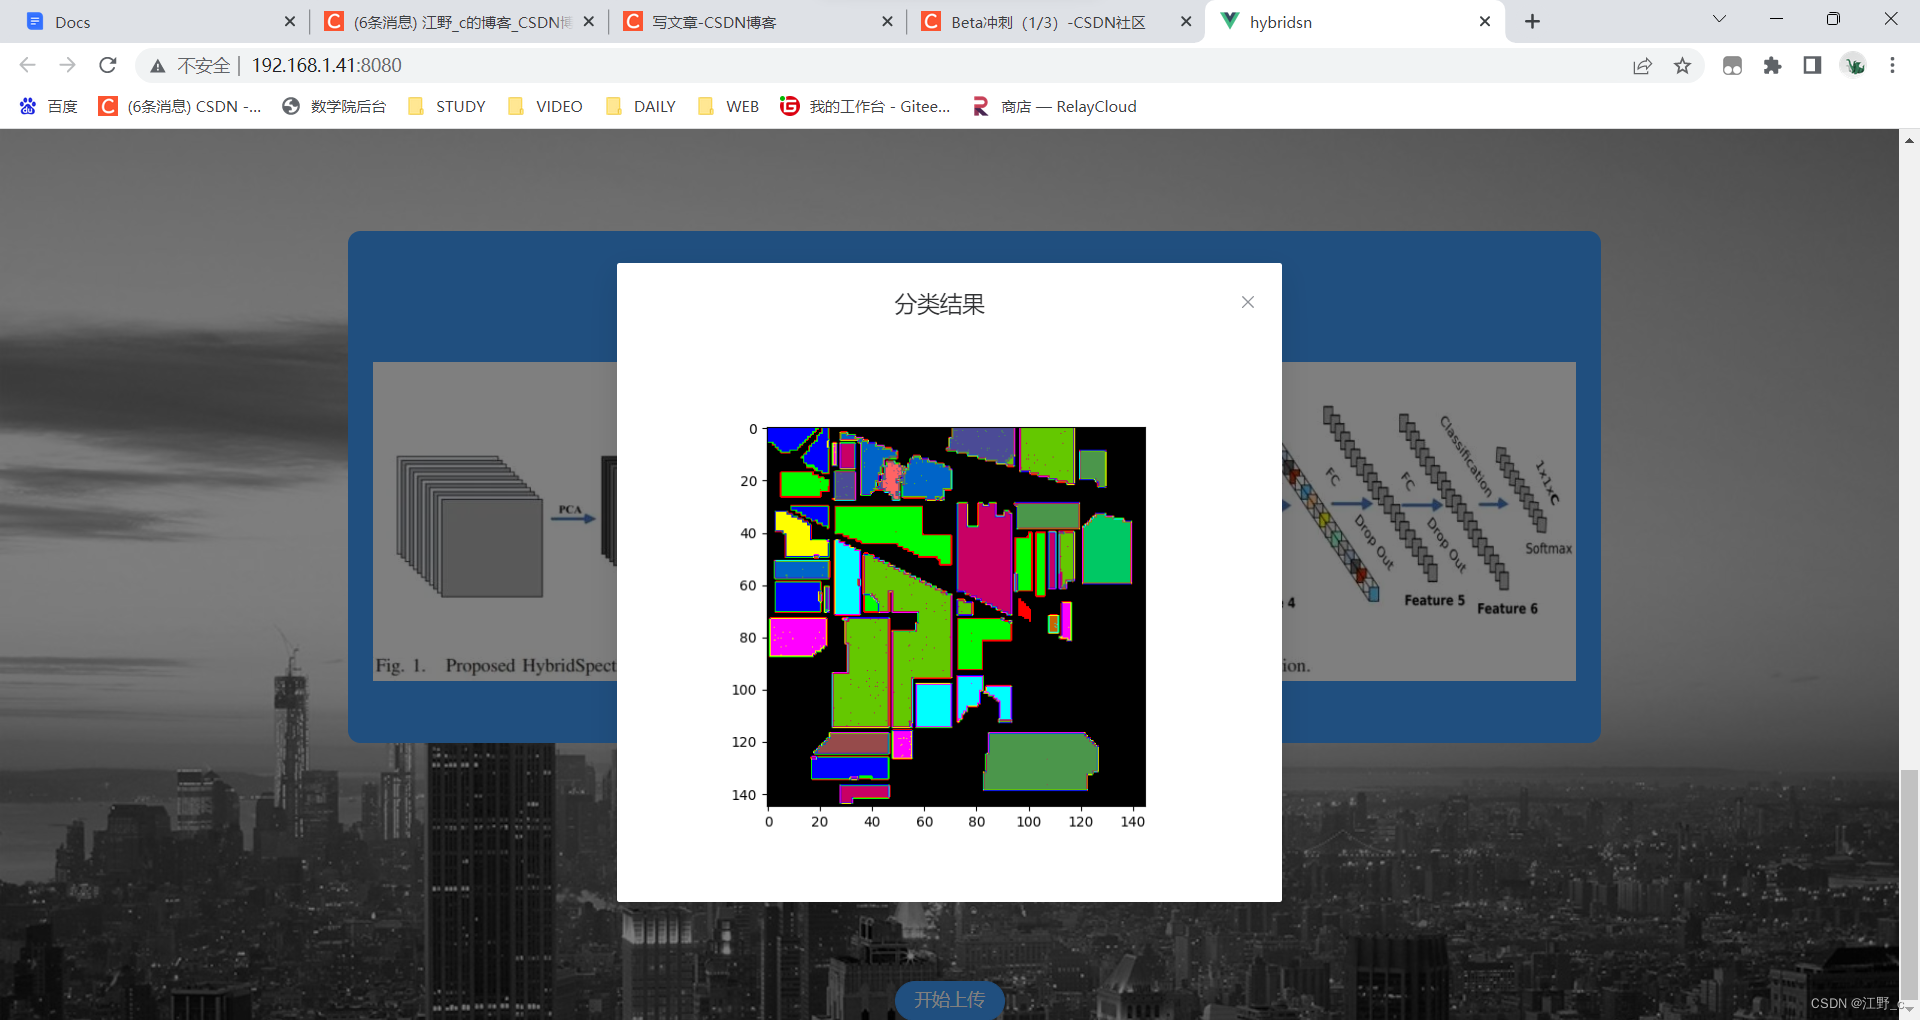Viewport: 1920px width, 1020px height.
Task: Open the 我的工作台 Gitee bookmark
Action: pyautogui.click(x=865, y=106)
